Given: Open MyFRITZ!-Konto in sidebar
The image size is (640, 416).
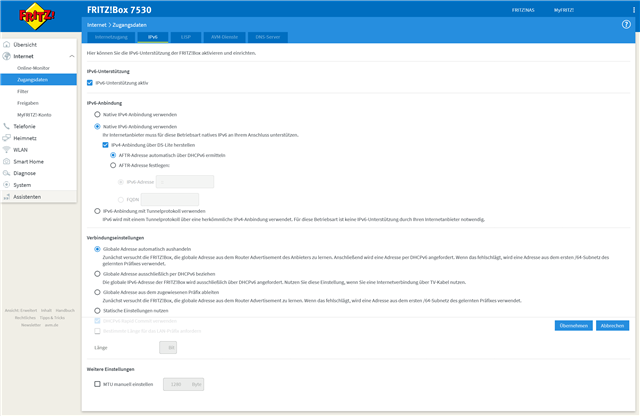Looking at the screenshot, I should pyautogui.click(x=34, y=115).
